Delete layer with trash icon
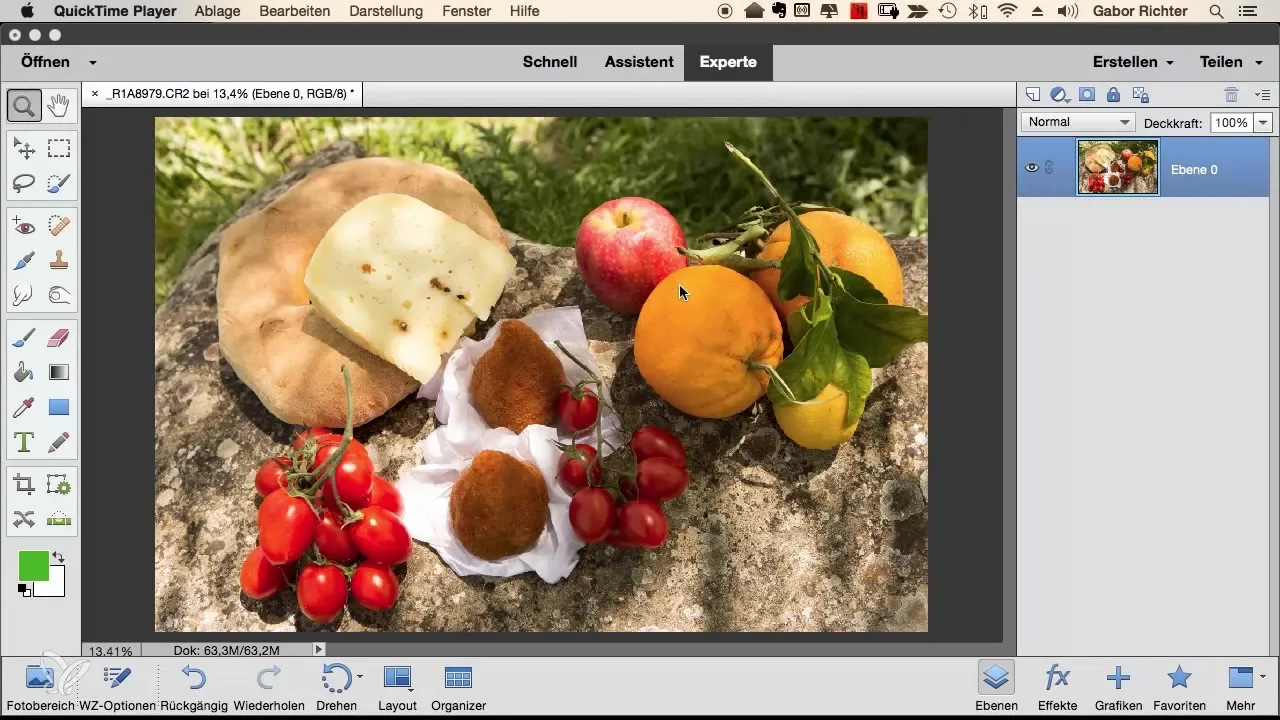 click(1232, 95)
